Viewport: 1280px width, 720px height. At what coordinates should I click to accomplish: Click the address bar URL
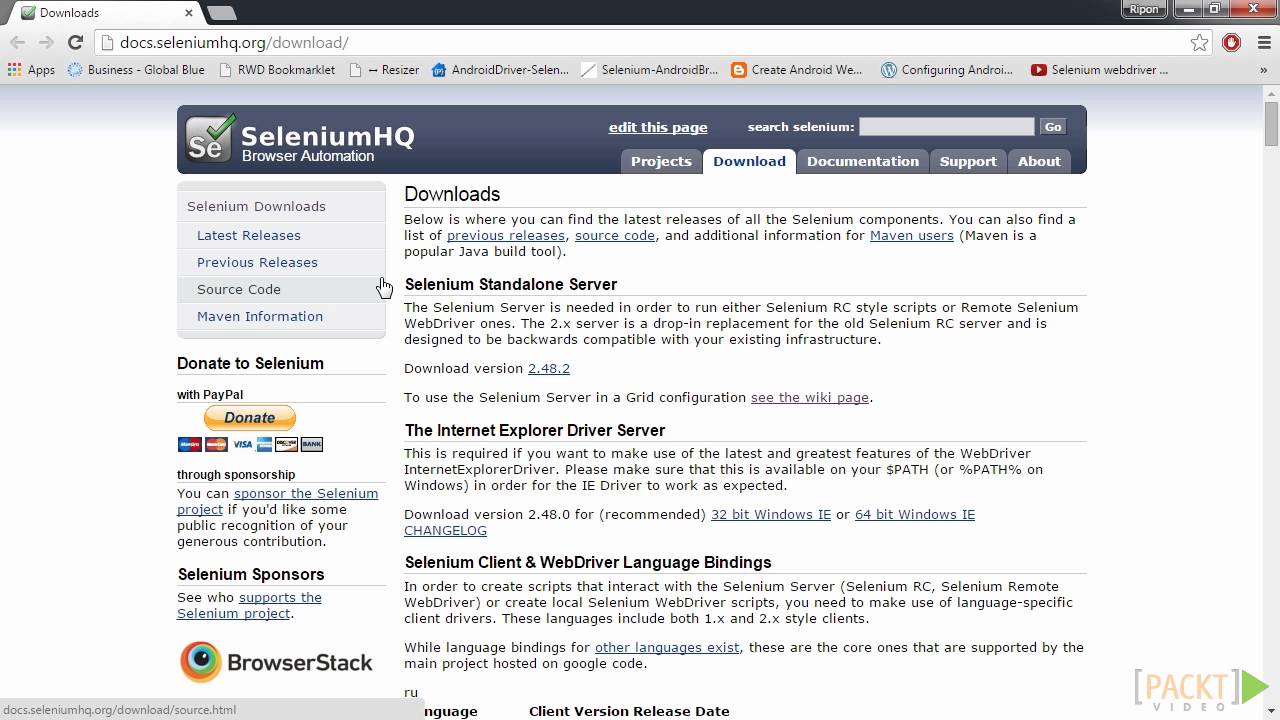(x=234, y=42)
